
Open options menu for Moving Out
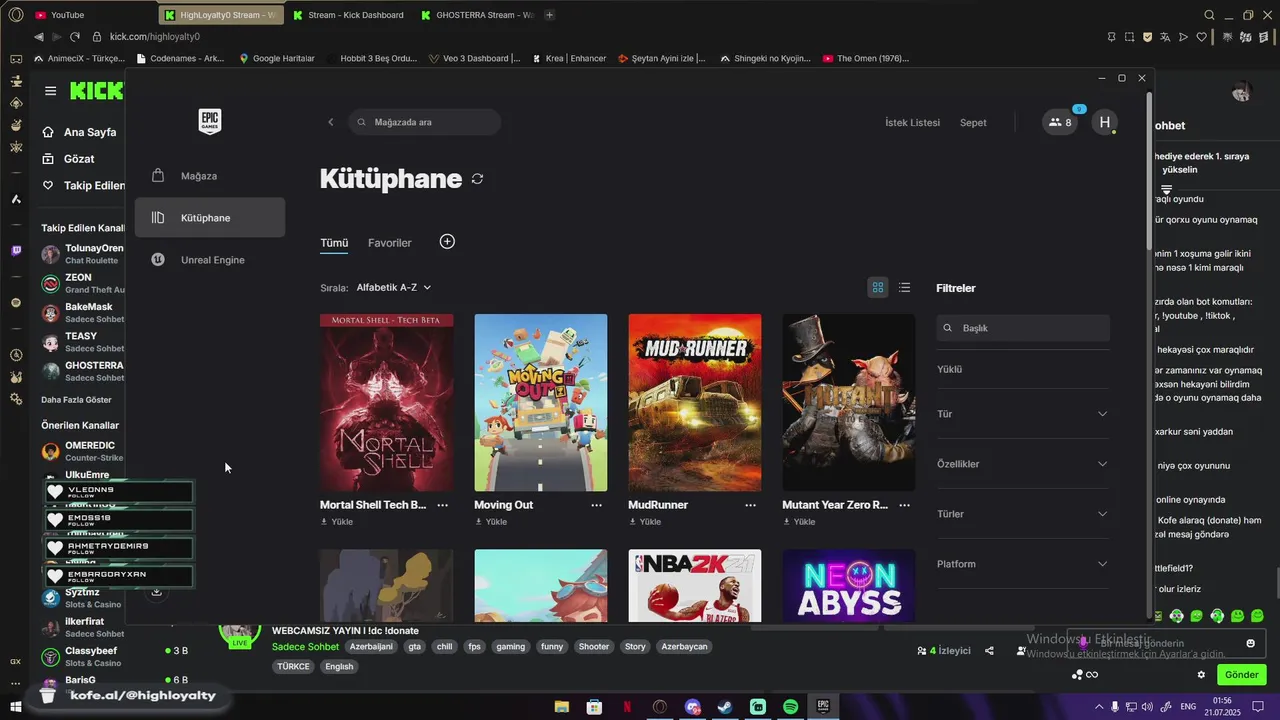click(x=597, y=505)
